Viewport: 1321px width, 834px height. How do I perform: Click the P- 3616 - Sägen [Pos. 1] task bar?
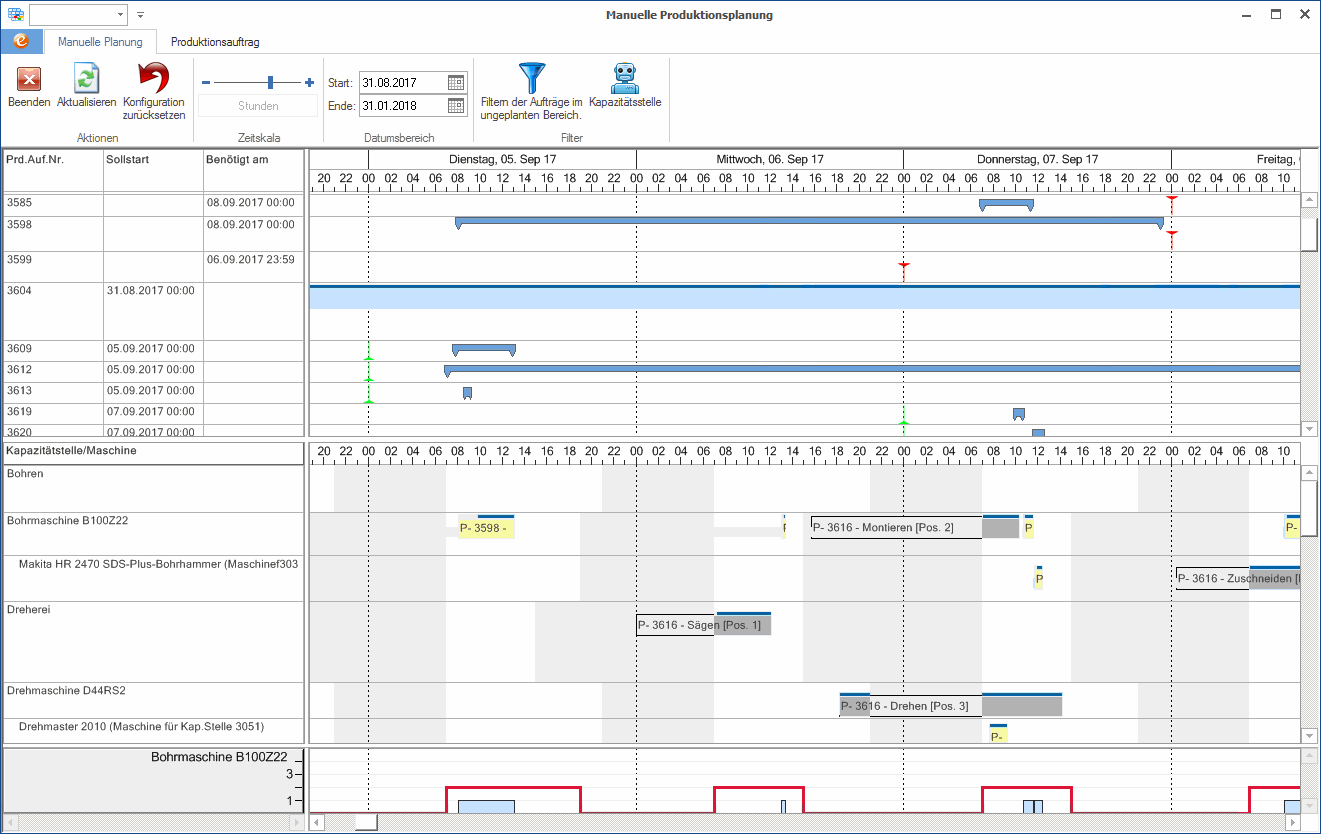pos(704,626)
